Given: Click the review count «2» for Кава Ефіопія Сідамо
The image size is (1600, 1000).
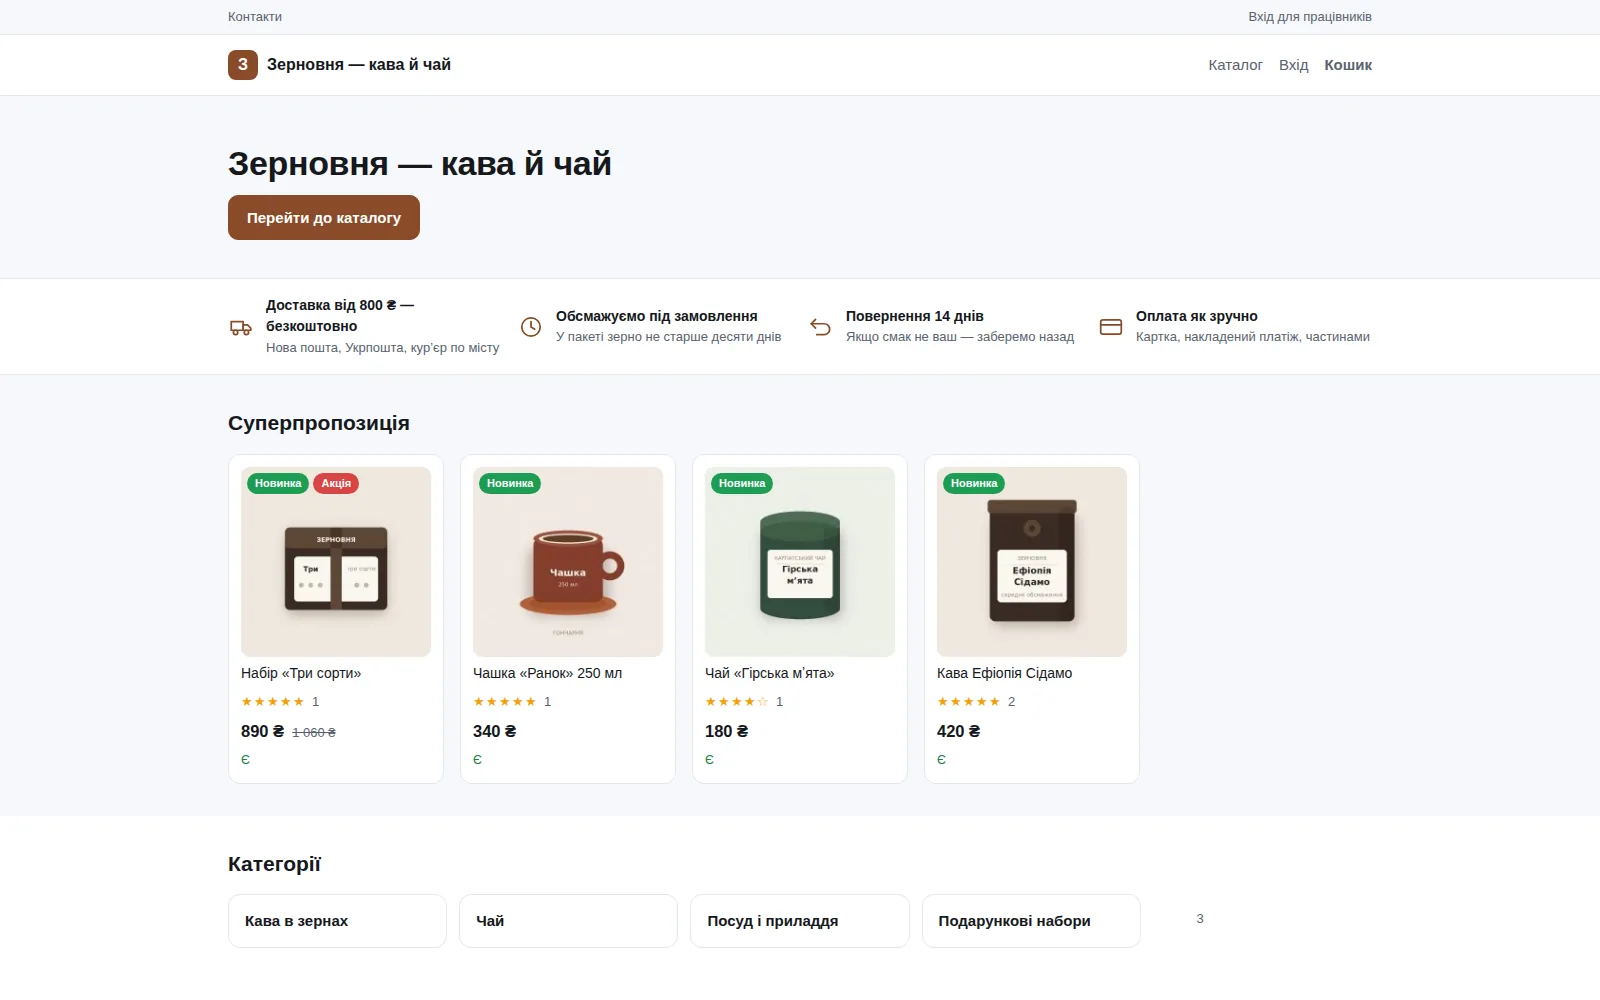Looking at the screenshot, I should (x=1011, y=702).
